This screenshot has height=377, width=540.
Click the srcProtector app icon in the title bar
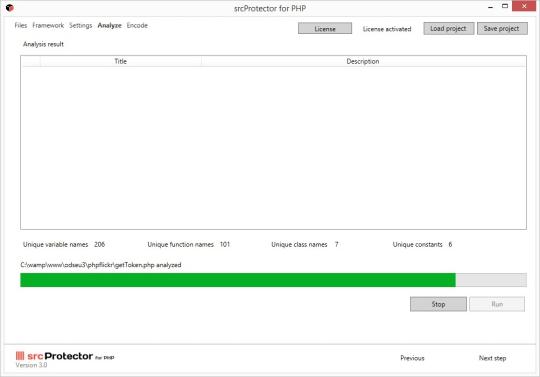point(10,8)
